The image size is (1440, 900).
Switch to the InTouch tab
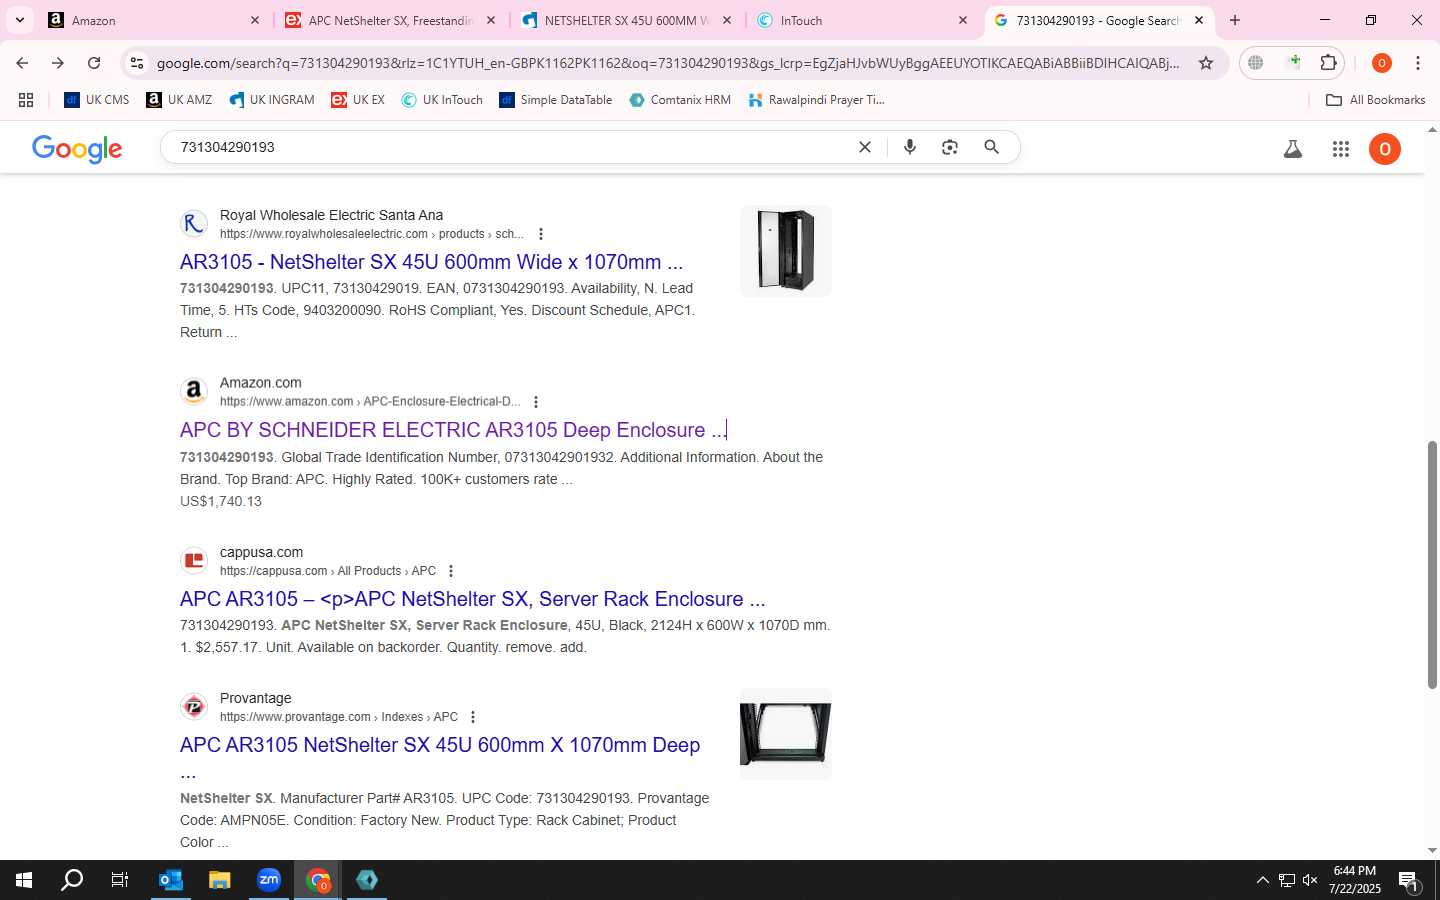(850, 20)
